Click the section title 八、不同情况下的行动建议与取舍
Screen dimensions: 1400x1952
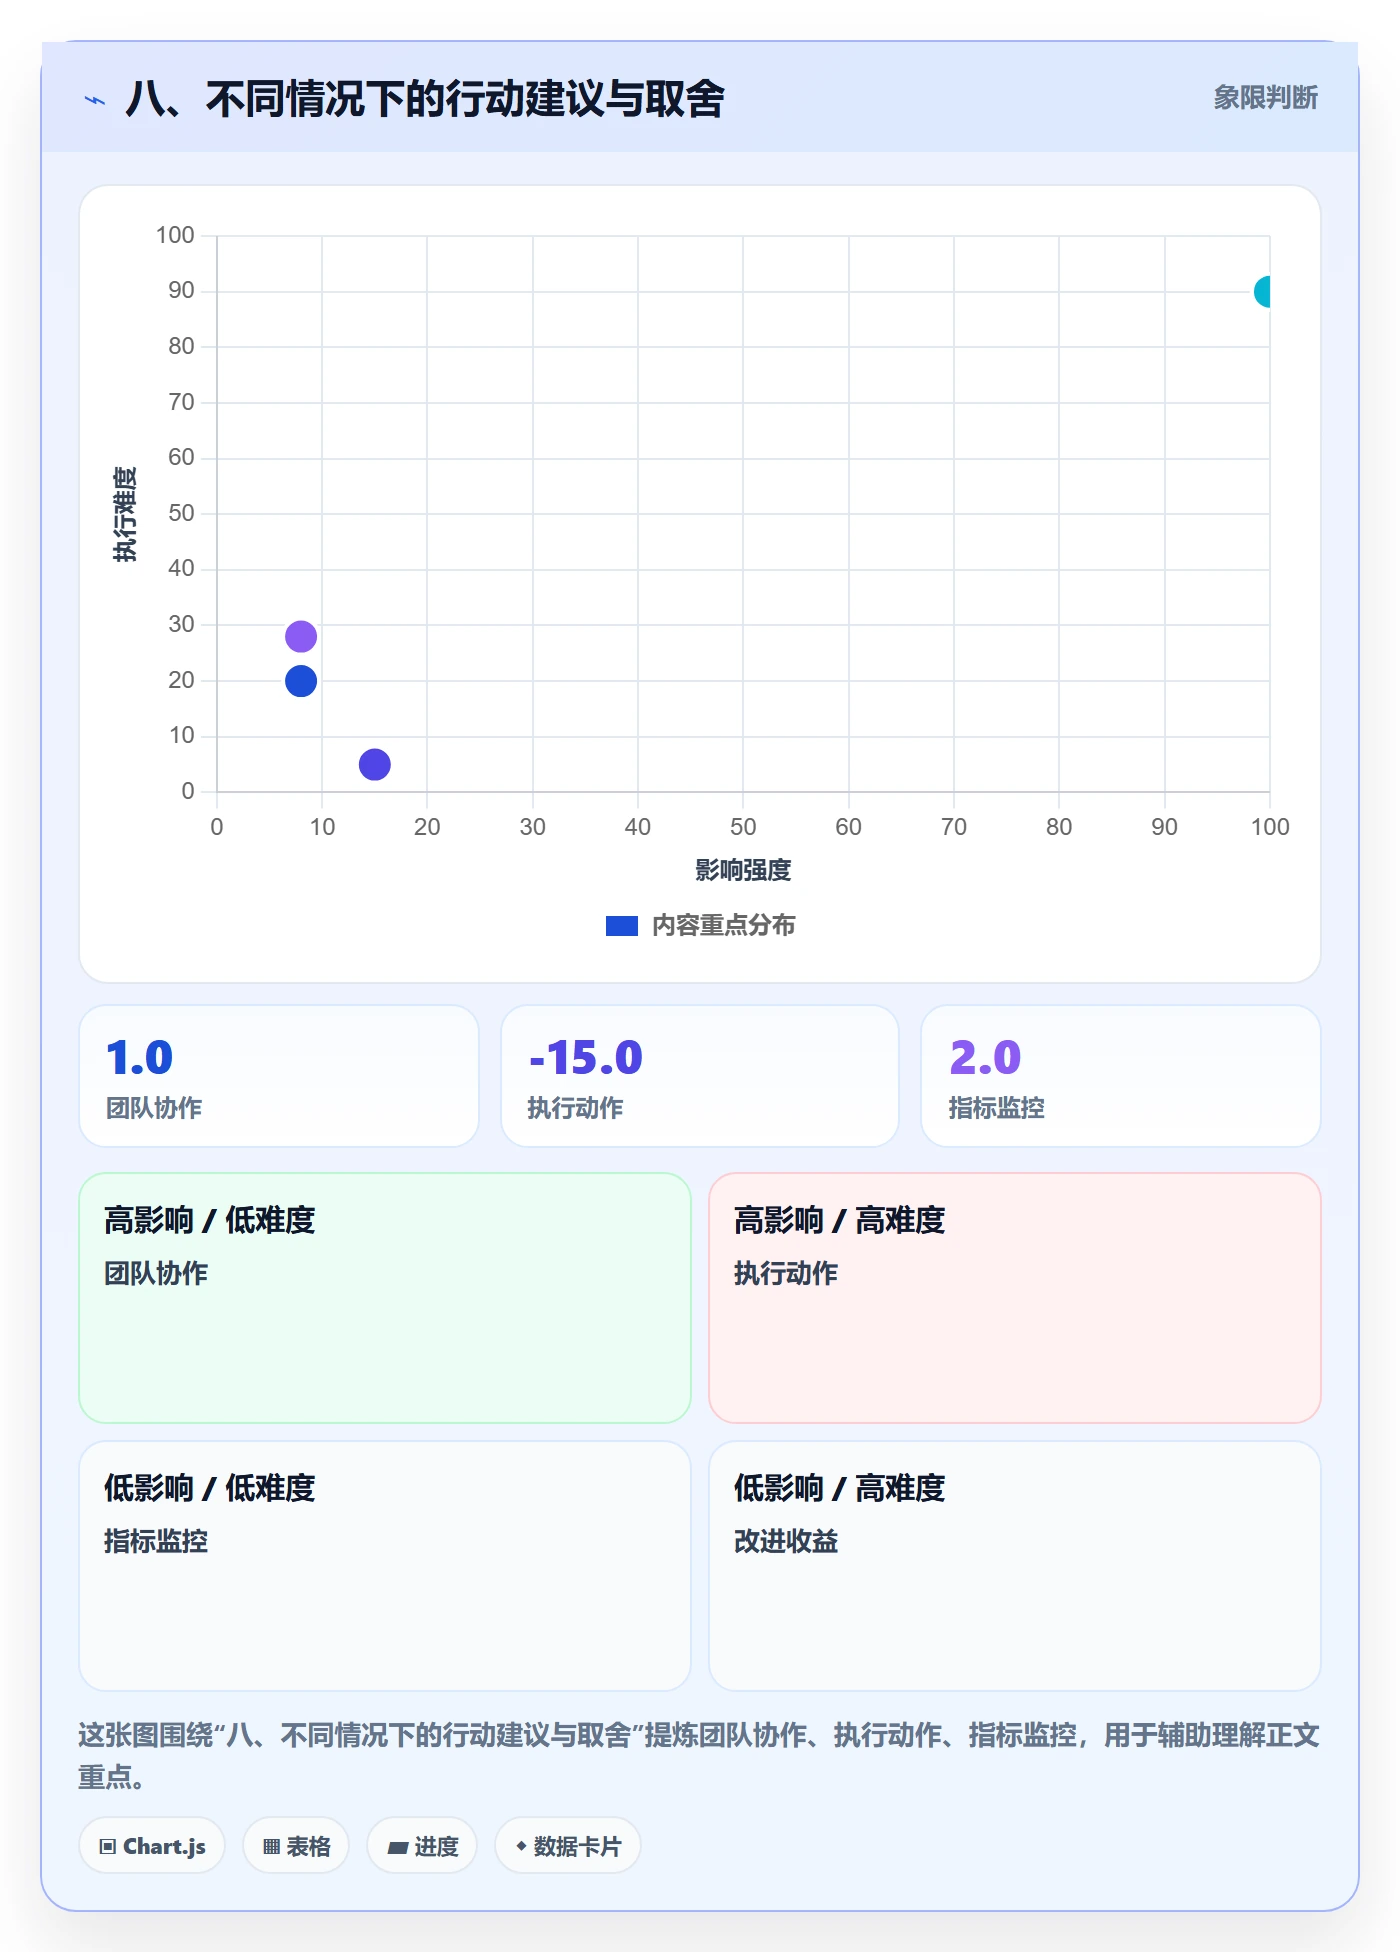tap(425, 99)
